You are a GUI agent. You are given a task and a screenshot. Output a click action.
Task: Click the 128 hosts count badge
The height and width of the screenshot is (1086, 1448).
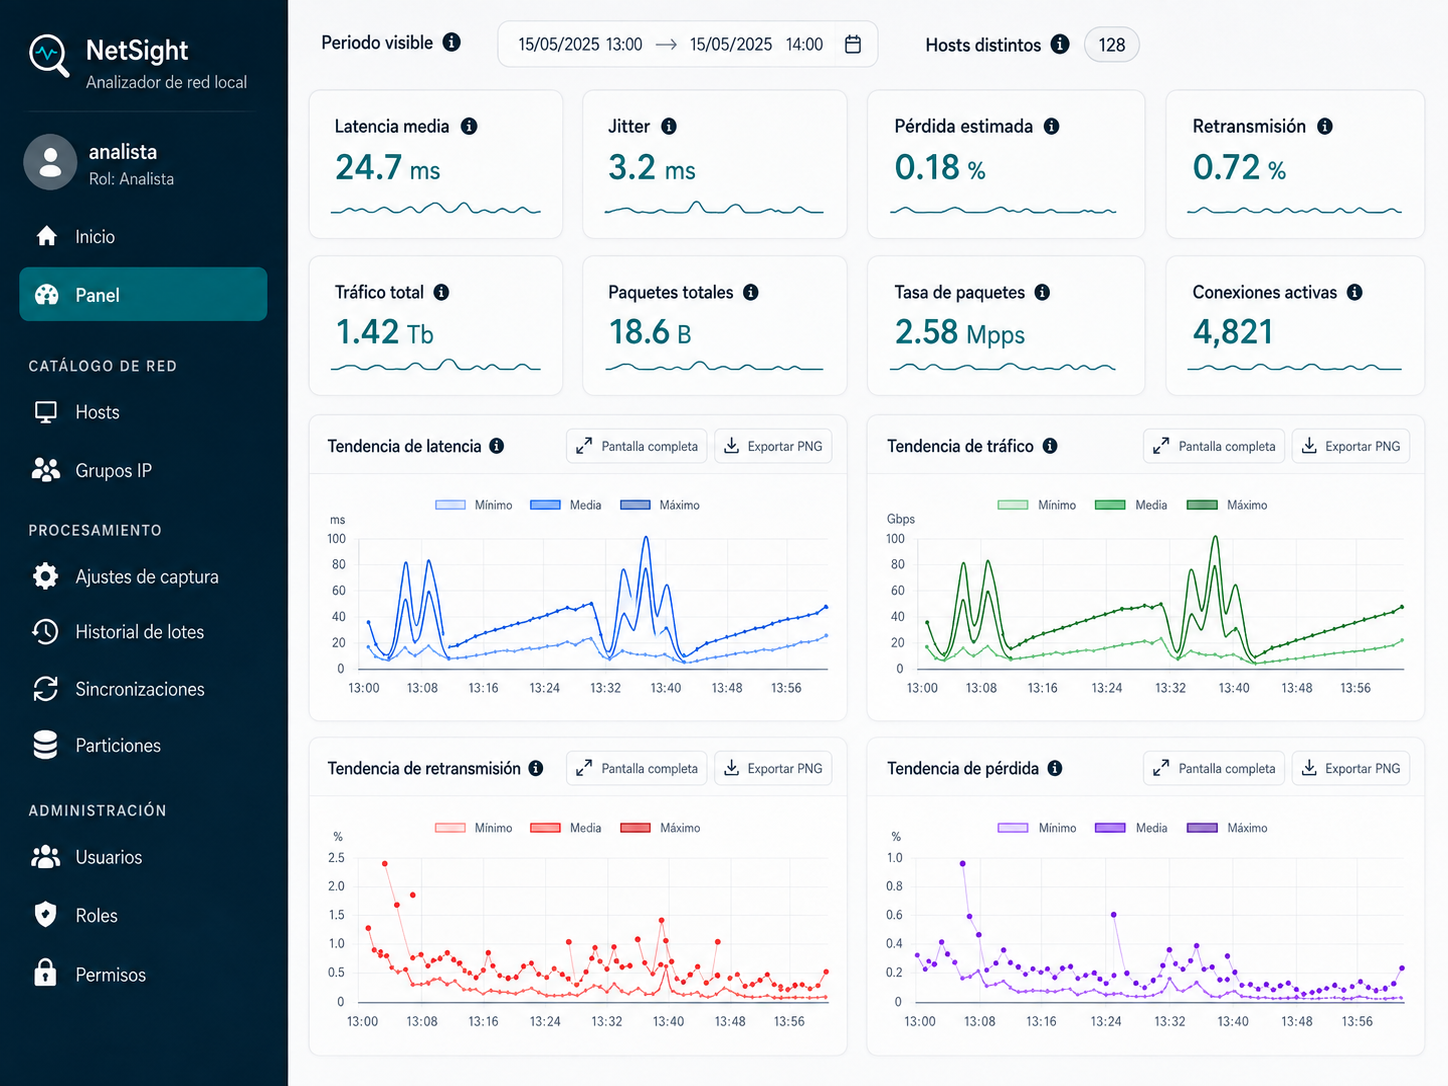(1112, 45)
